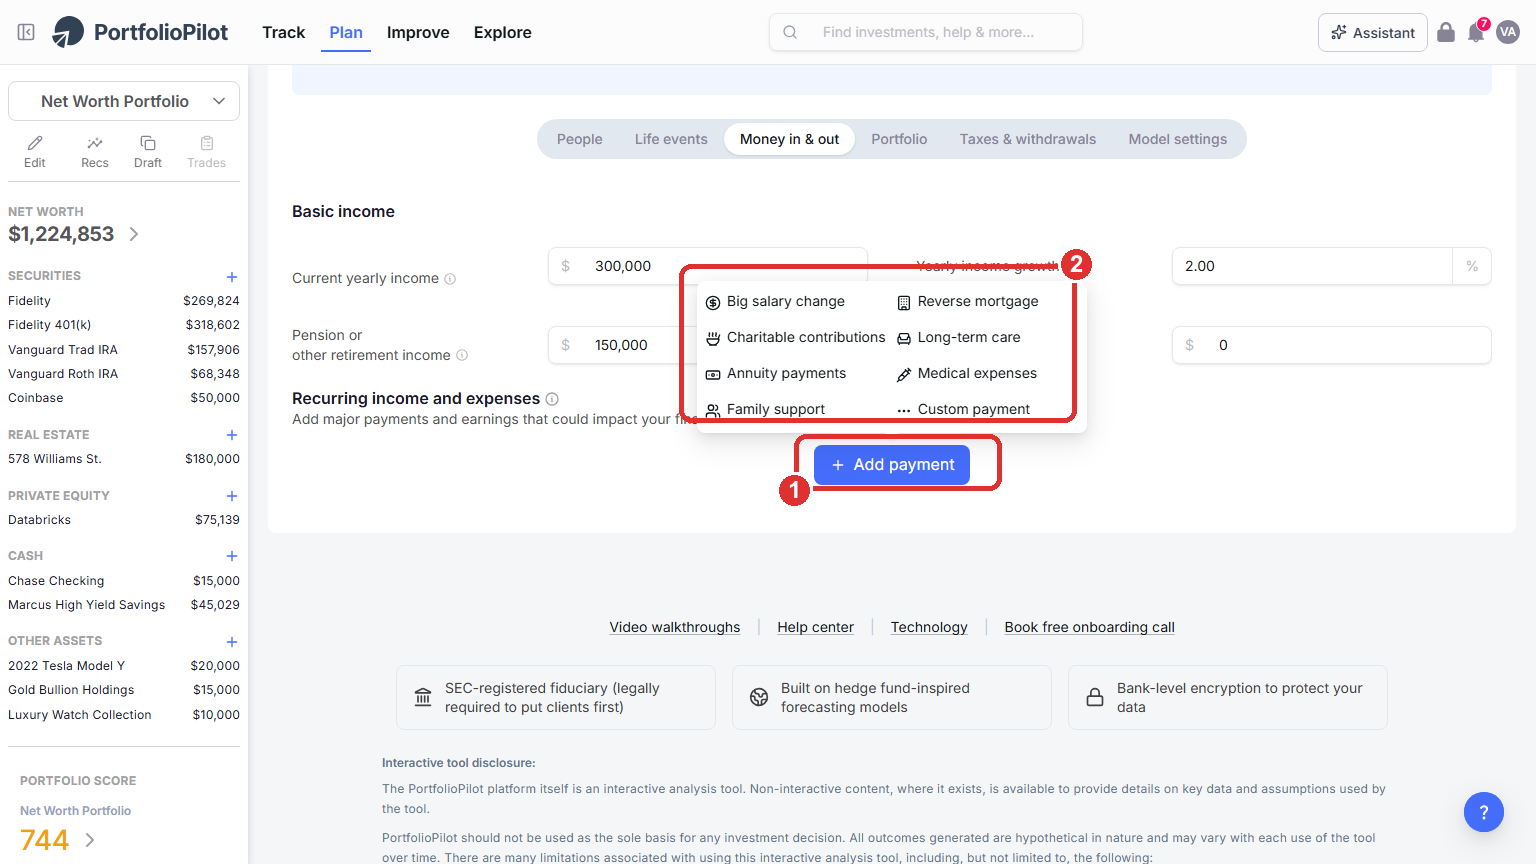
Task: Open Model settings tab
Action: pos(1178,139)
